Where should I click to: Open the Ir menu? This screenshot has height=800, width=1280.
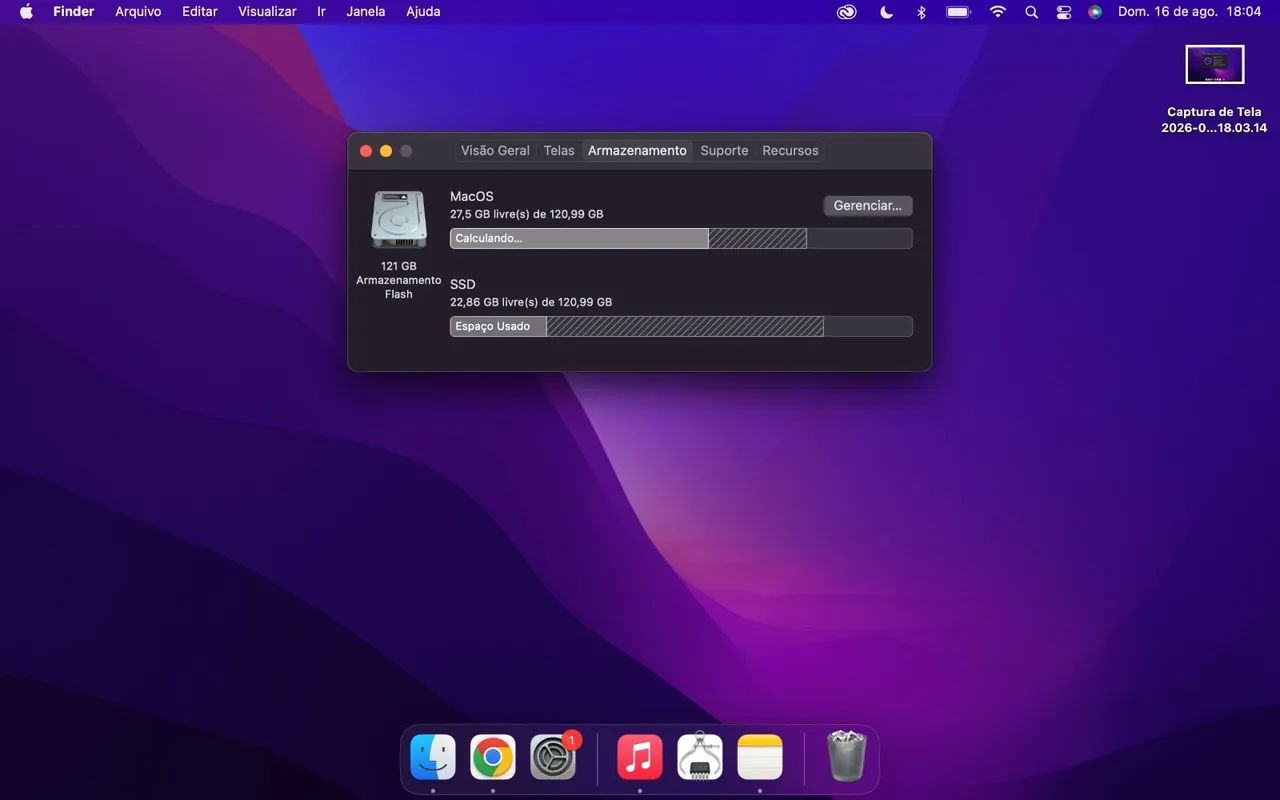[321, 12]
